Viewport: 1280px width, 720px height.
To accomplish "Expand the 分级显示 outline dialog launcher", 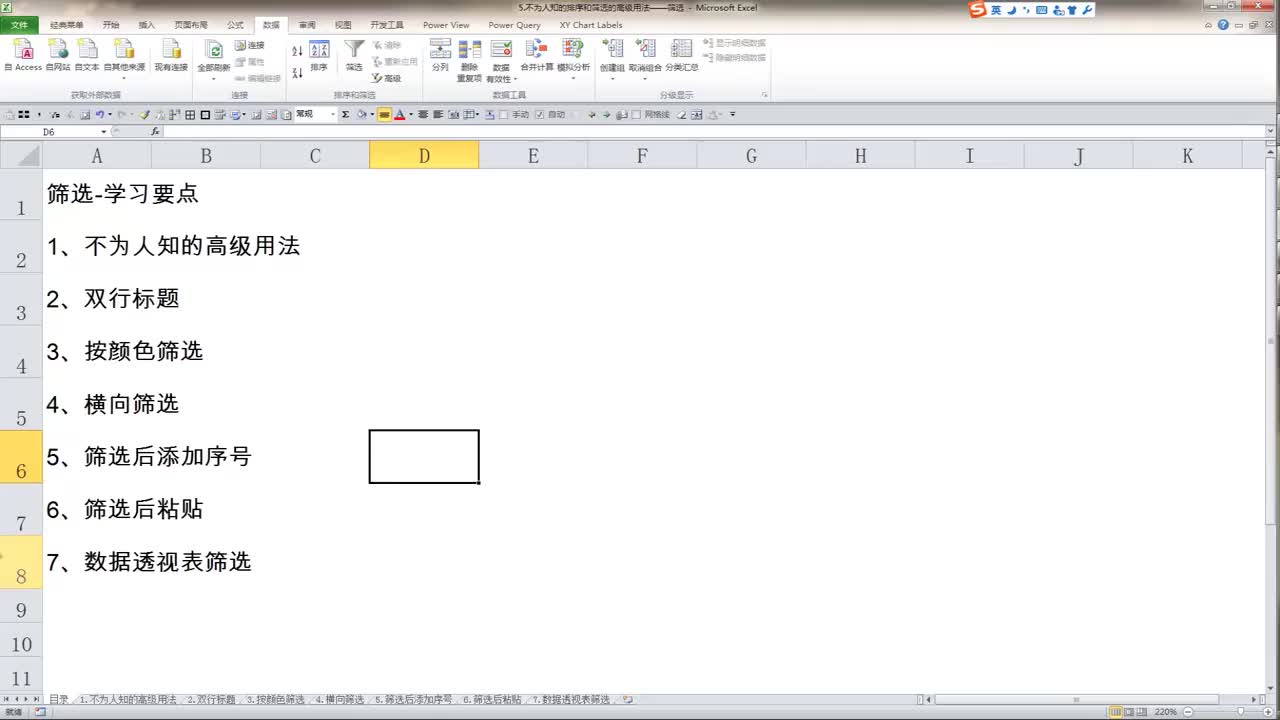I will pyautogui.click(x=765, y=95).
